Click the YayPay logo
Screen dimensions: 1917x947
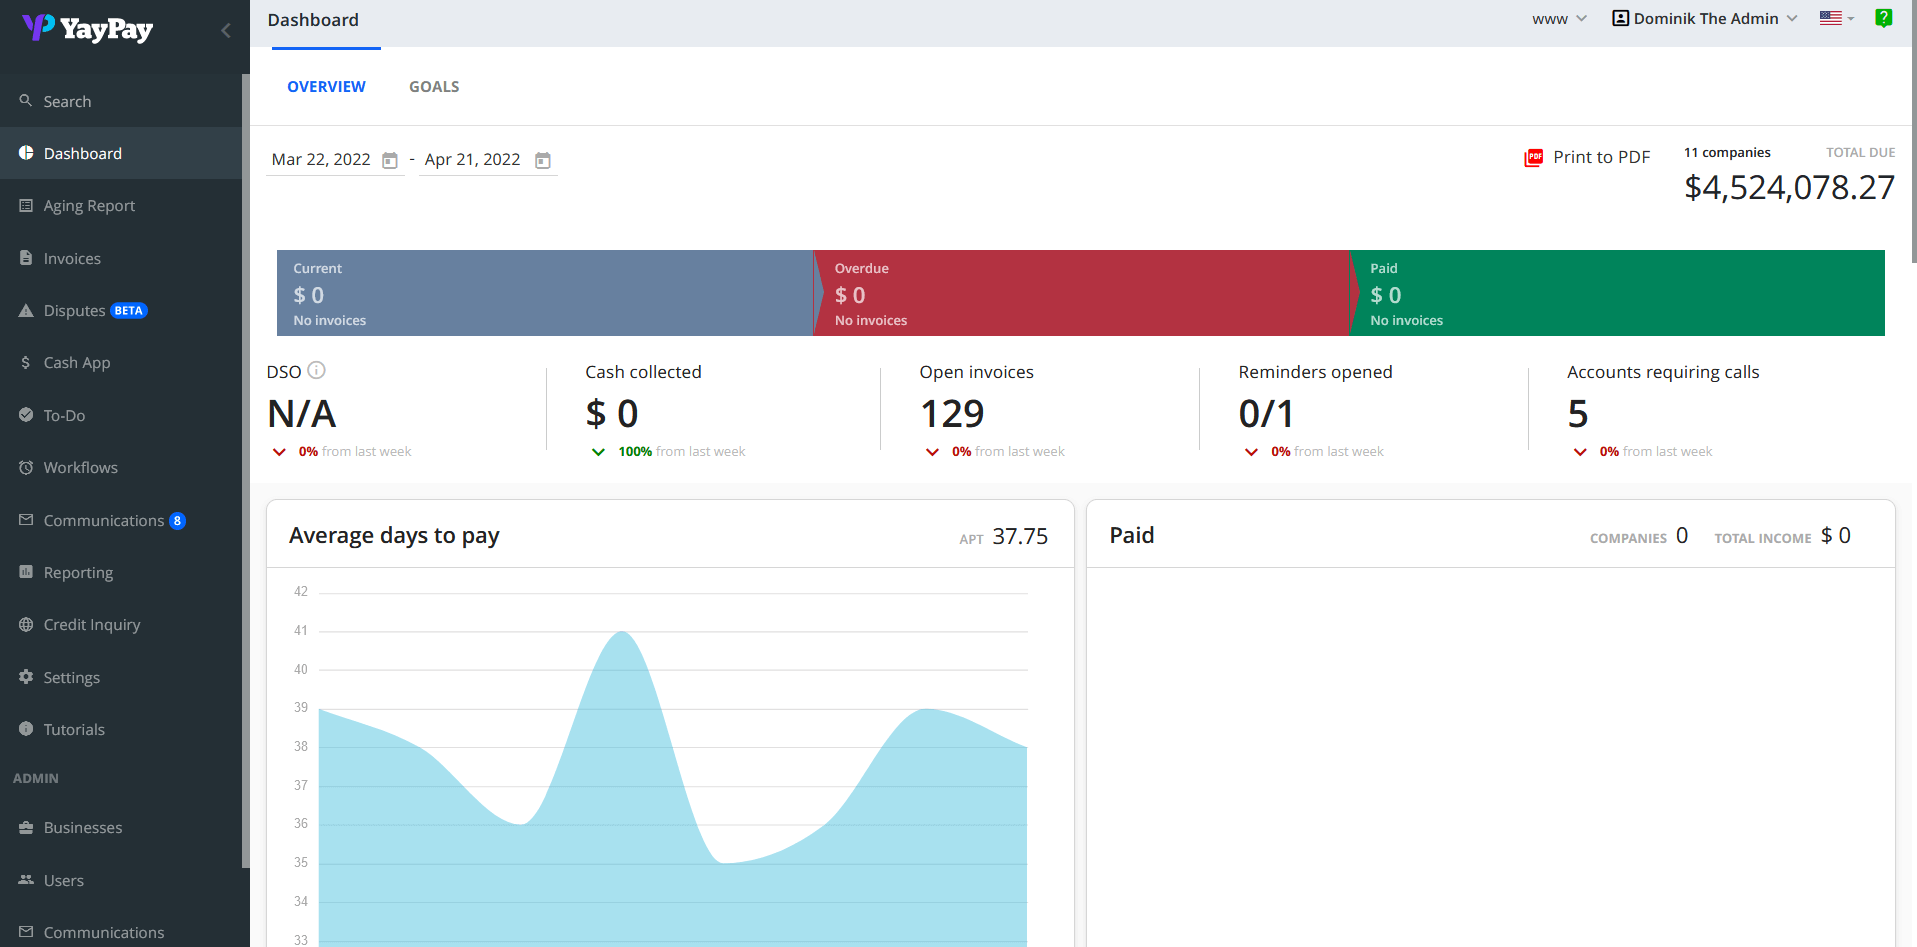[87, 28]
